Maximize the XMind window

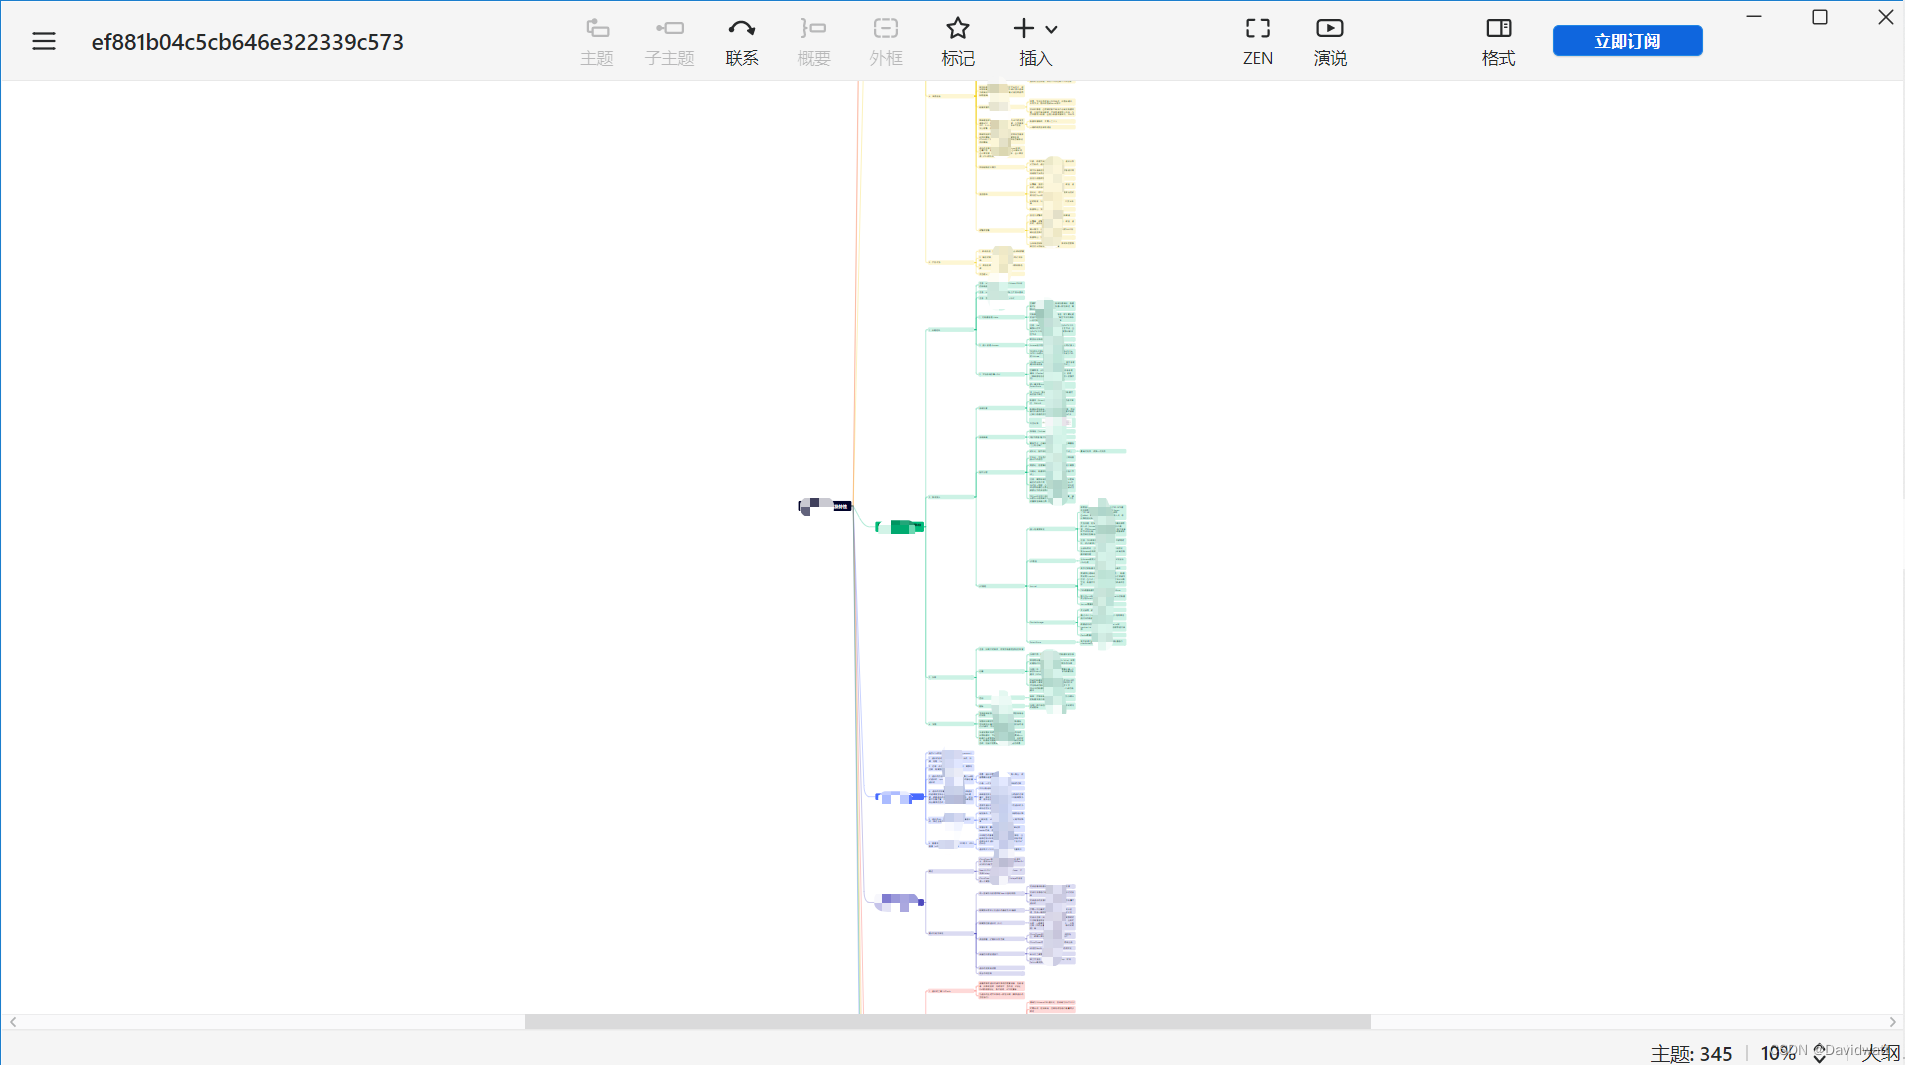tap(1820, 17)
